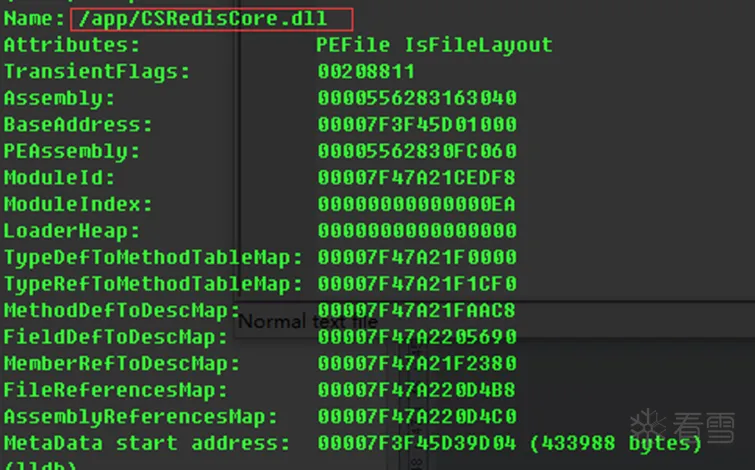This screenshot has height=470, width=755.
Task: Click the TypeDefToMethodTableMap address value
Action: (417, 257)
